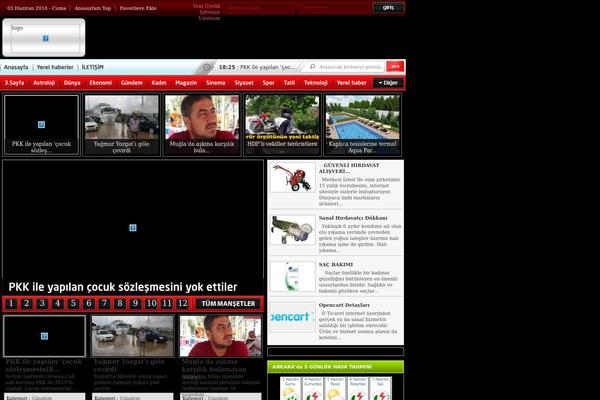Go to the Magazin section

(186, 83)
